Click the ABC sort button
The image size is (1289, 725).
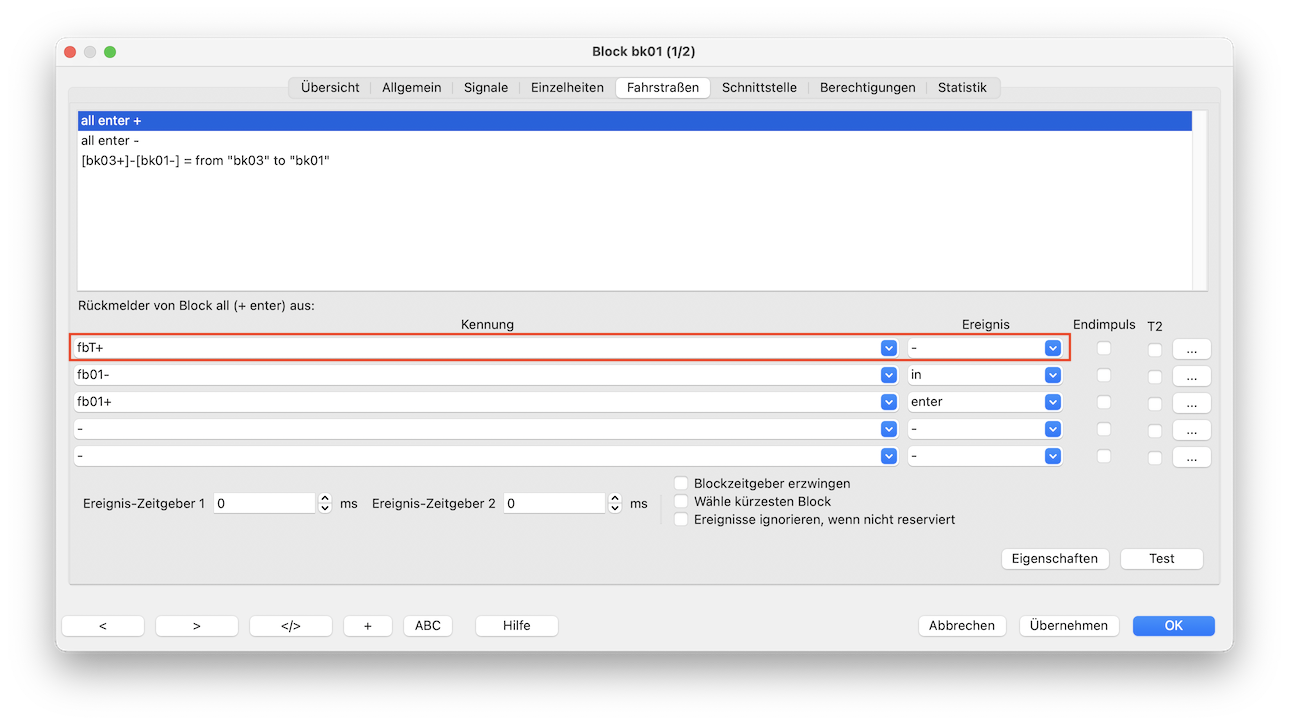(428, 626)
